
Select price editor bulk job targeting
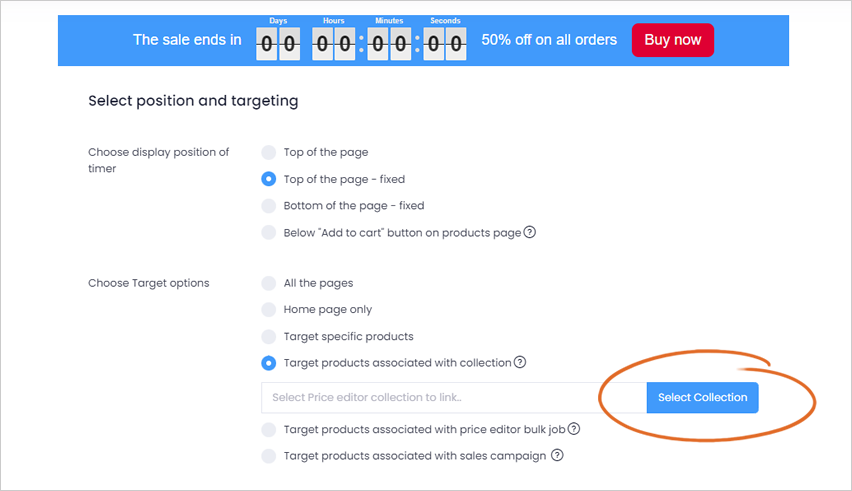268,430
